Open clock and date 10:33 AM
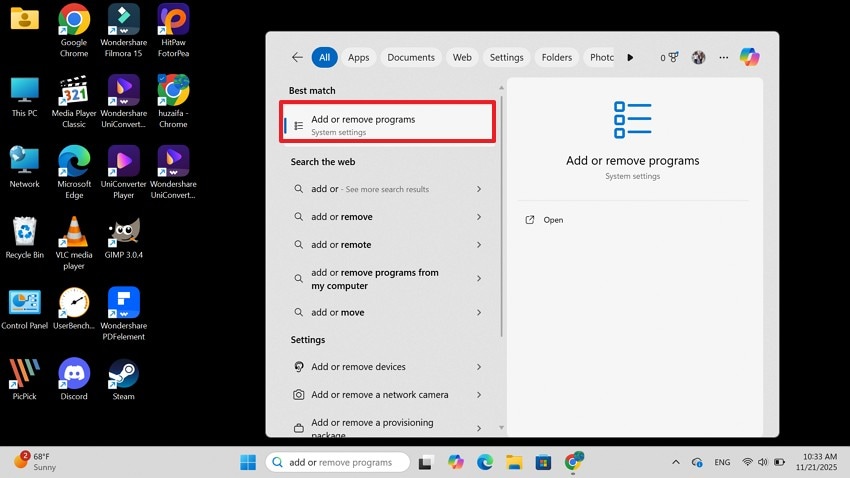 point(817,462)
